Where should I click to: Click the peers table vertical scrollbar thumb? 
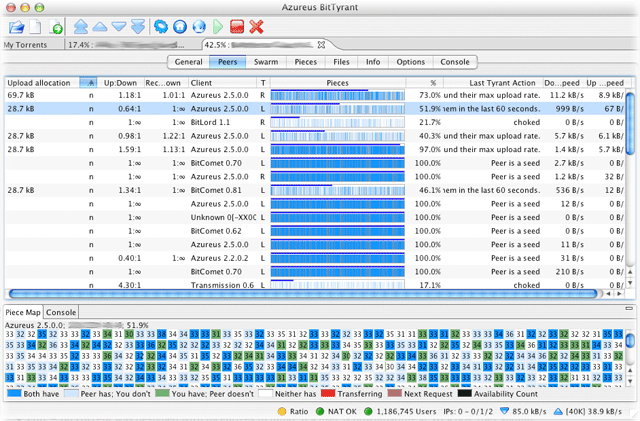630,123
